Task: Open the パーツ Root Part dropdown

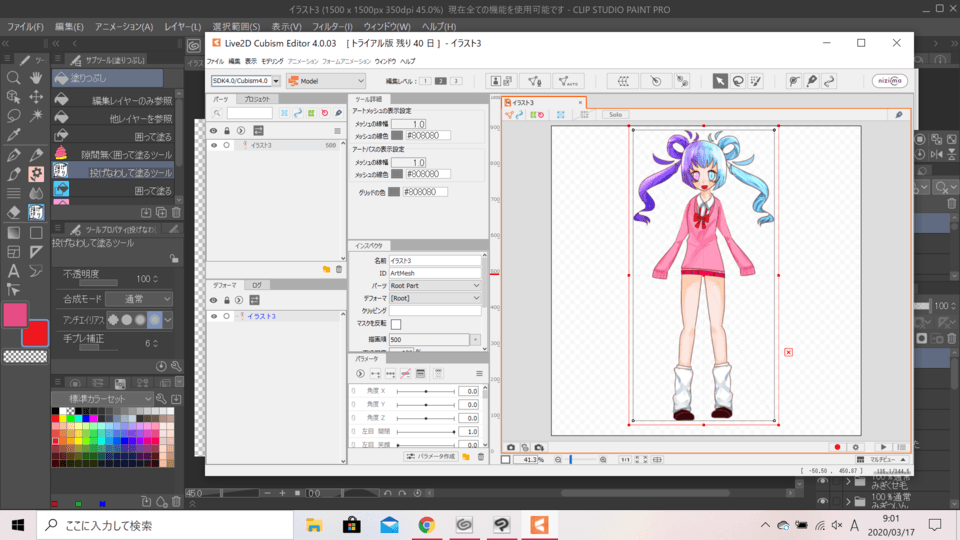Action: pos(435,286)
